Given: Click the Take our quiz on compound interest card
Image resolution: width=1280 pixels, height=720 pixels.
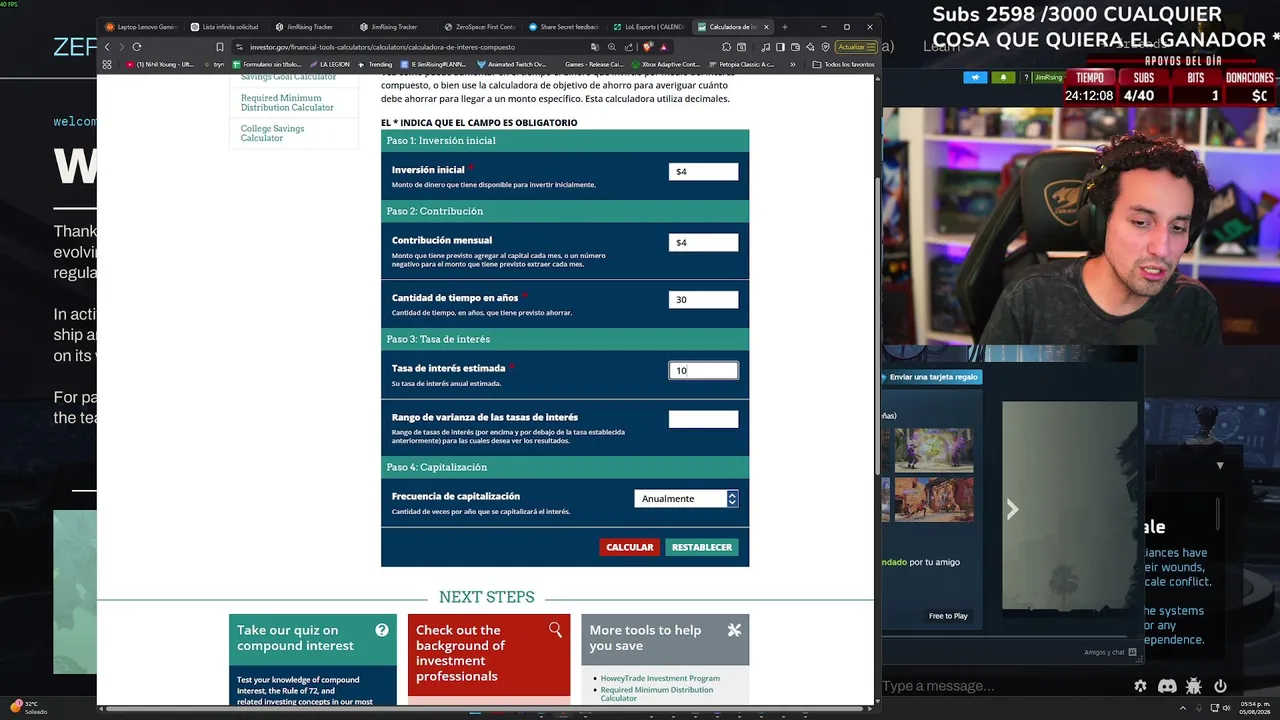Looking at the screenshot, I should [312, 660].
